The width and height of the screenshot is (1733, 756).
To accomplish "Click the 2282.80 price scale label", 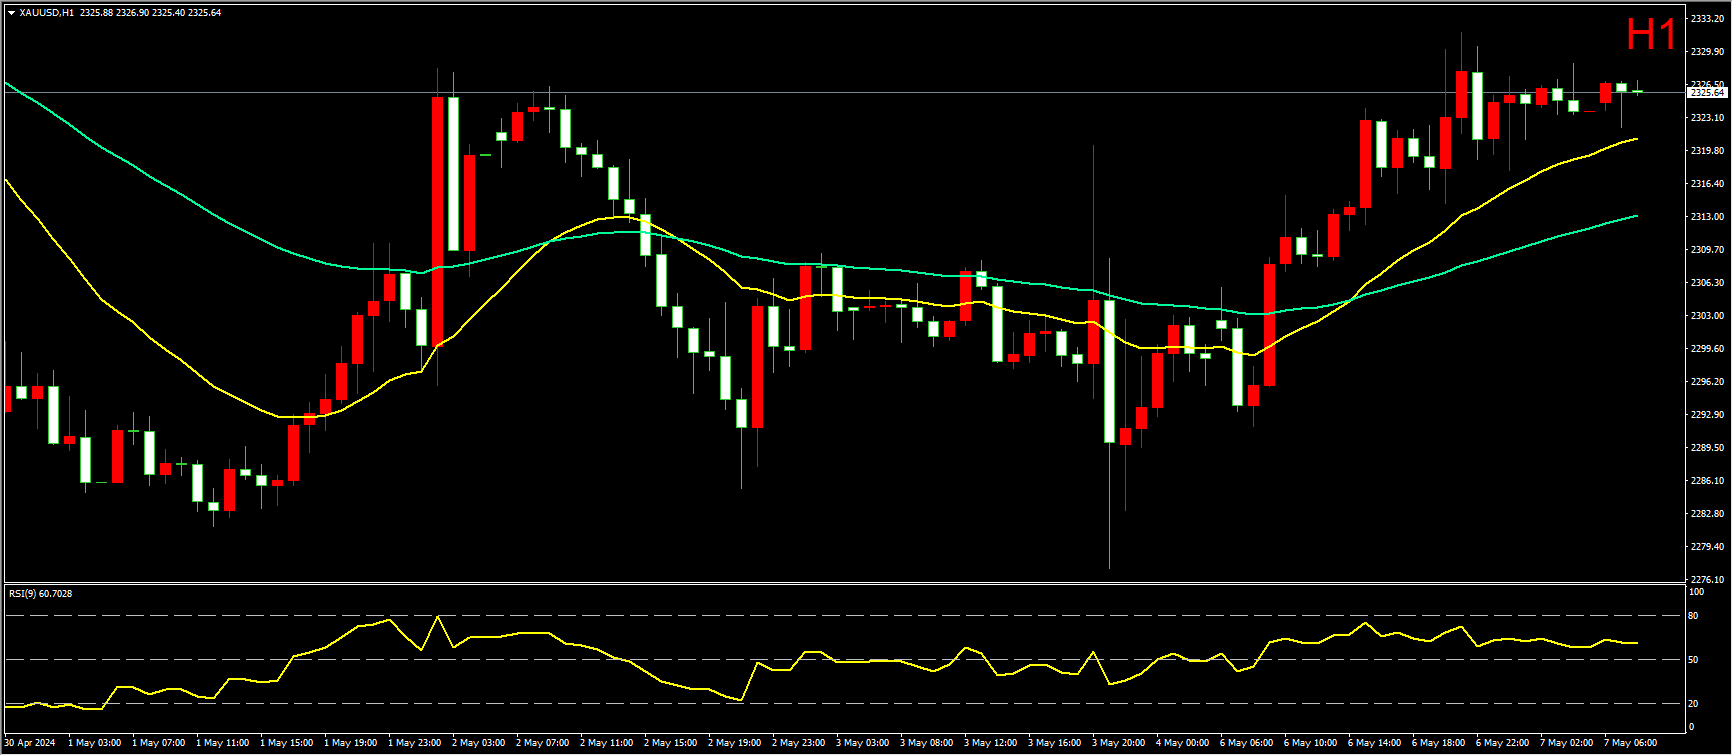I will [x=1707, y=514].
